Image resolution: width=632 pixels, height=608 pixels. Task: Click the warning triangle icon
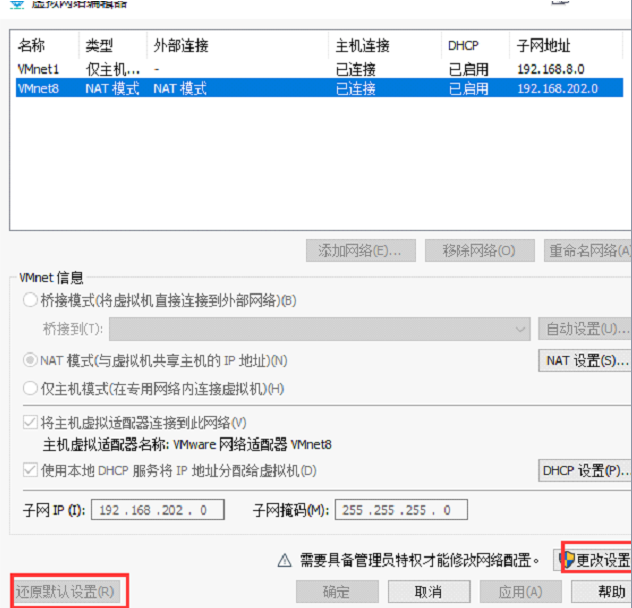(285, 560)
